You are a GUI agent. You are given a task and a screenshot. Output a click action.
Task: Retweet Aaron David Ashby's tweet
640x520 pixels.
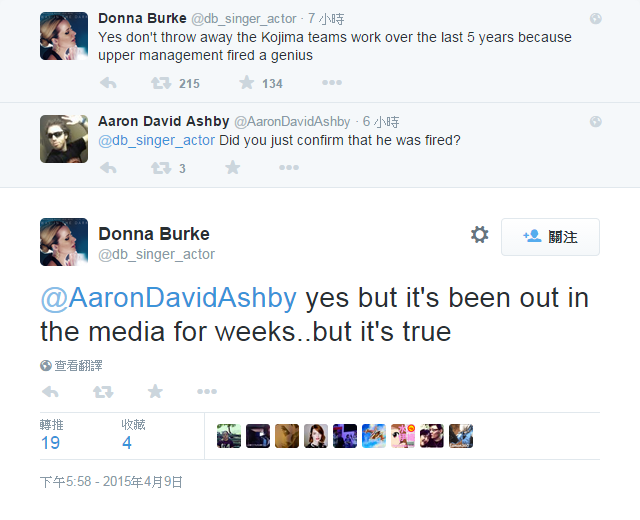(160, 168)
